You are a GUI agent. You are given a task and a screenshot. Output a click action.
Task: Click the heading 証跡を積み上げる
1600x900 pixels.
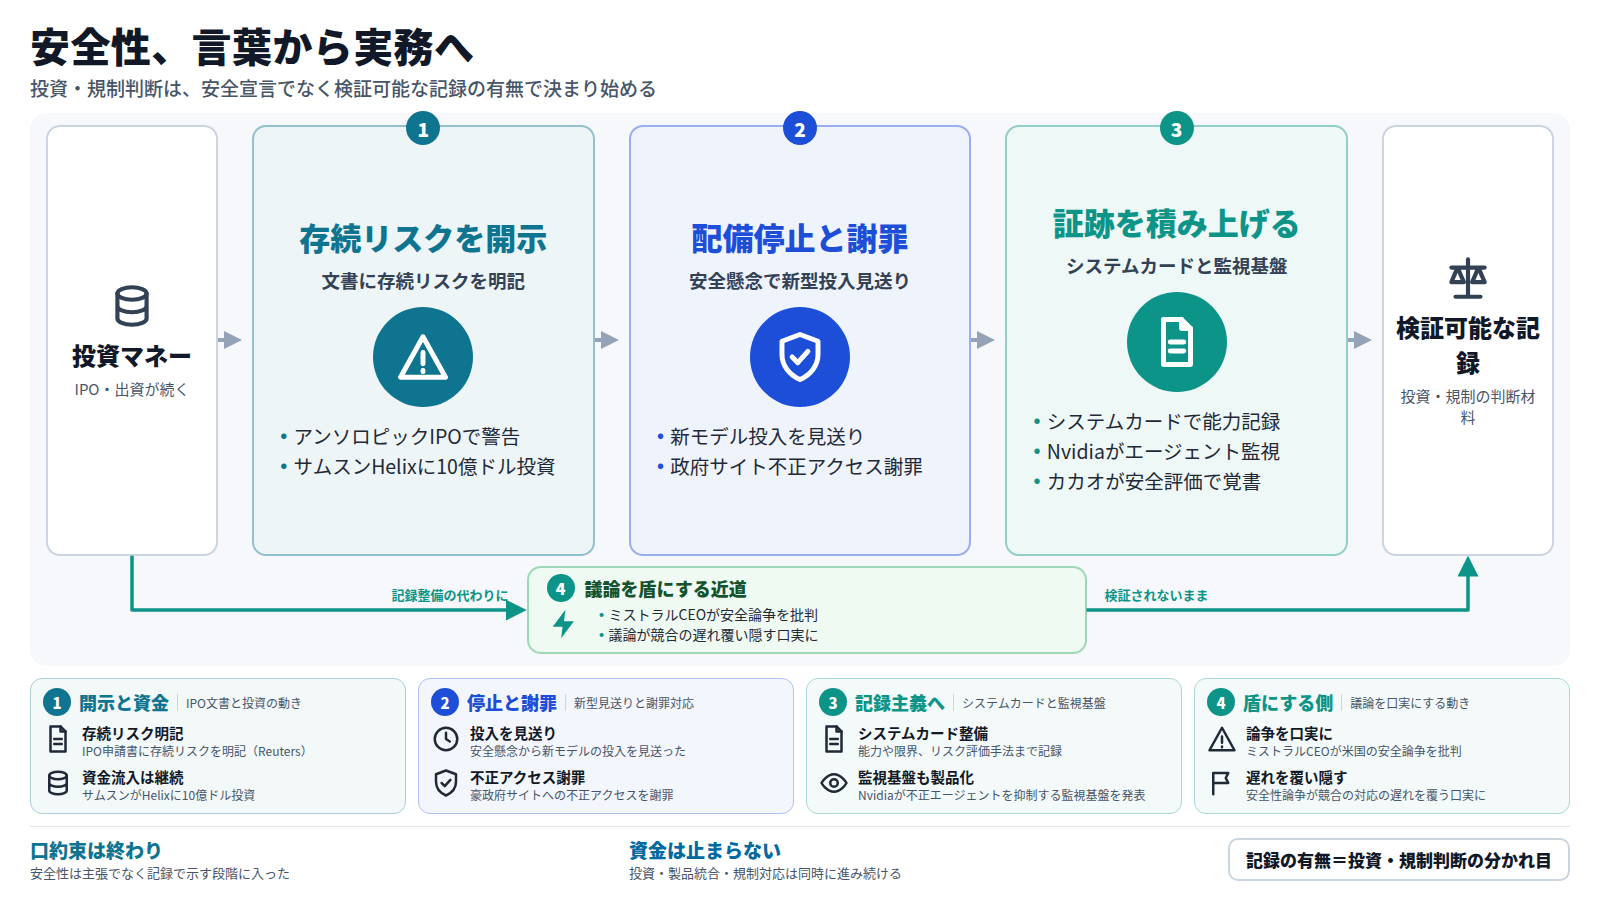point(1177,224)
